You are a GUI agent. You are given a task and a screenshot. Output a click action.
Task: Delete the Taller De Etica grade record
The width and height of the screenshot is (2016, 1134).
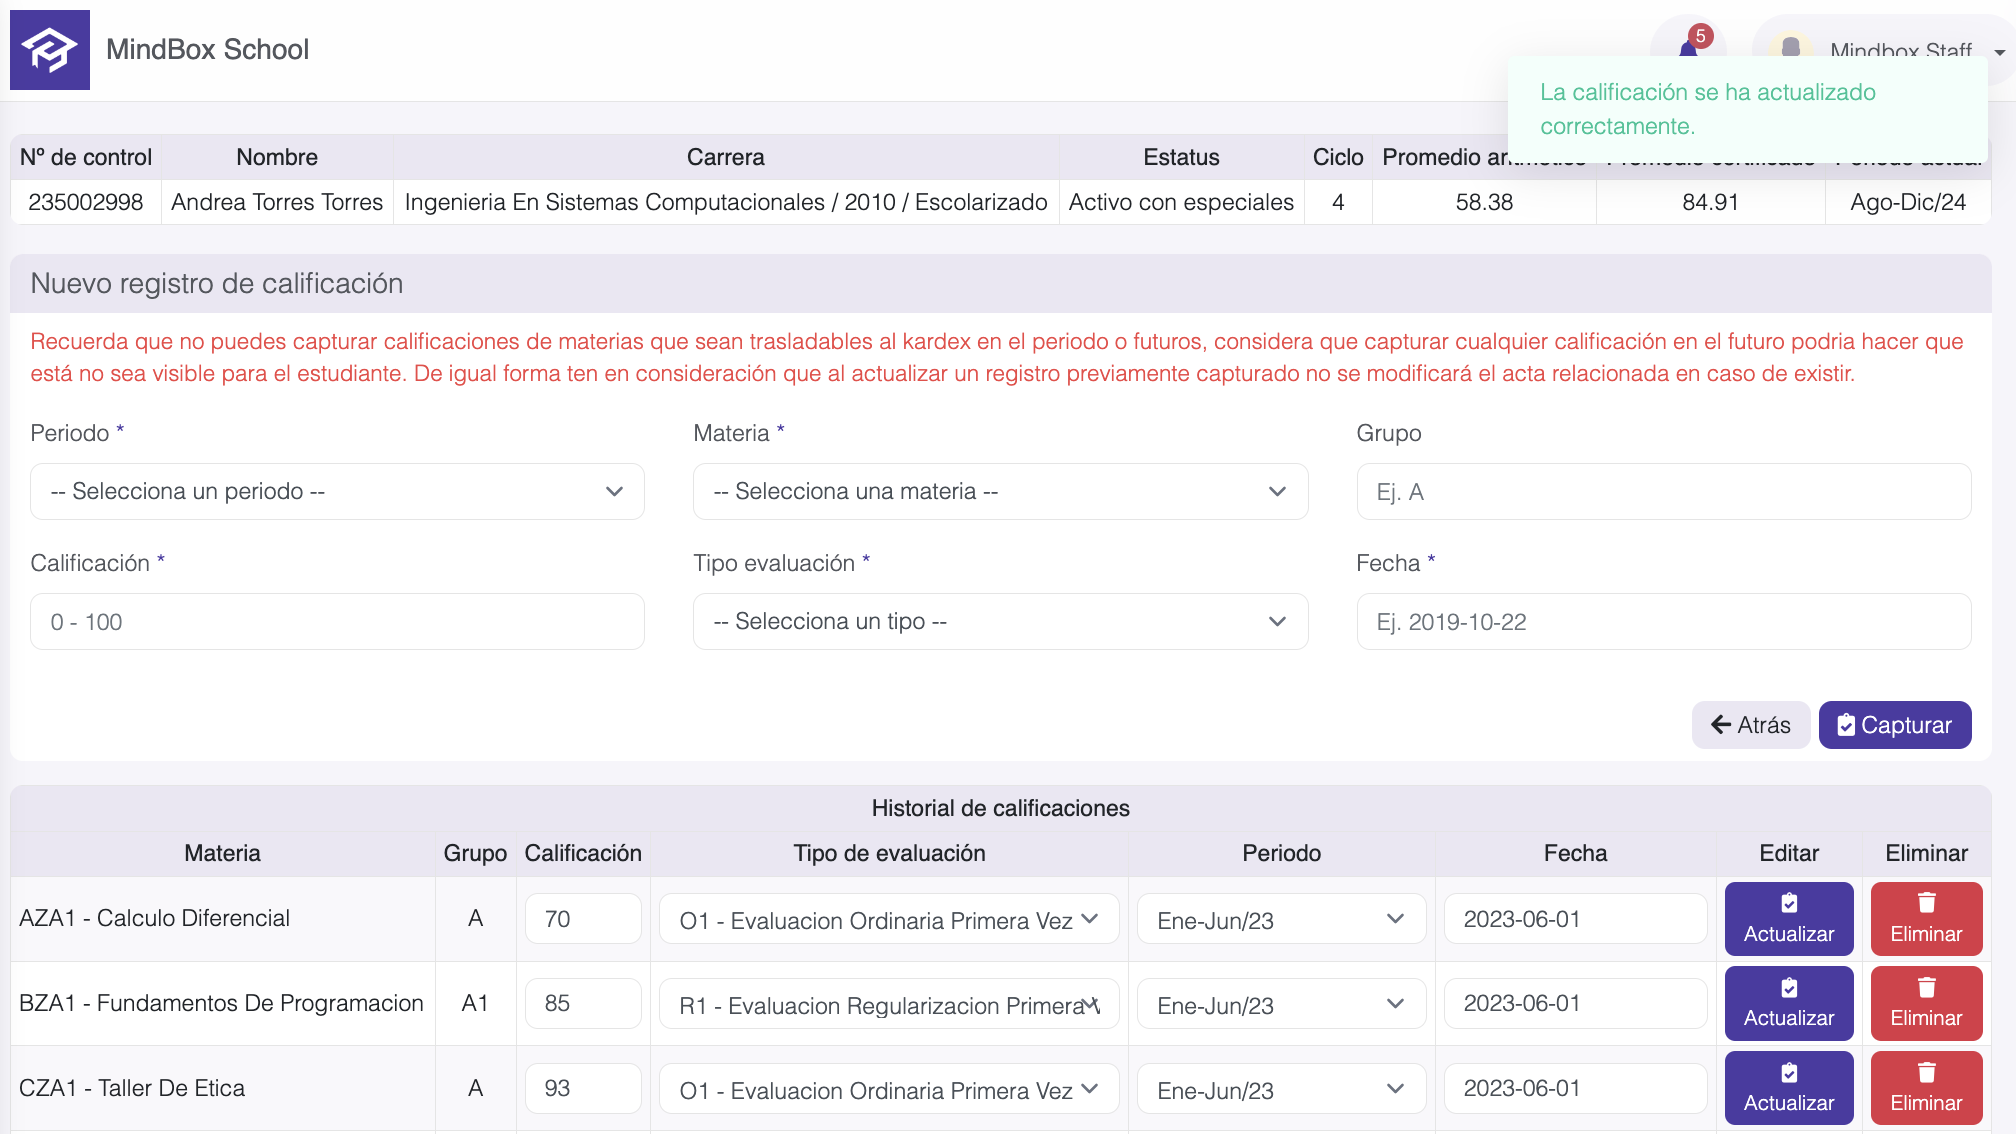tap(1926, 1088)
